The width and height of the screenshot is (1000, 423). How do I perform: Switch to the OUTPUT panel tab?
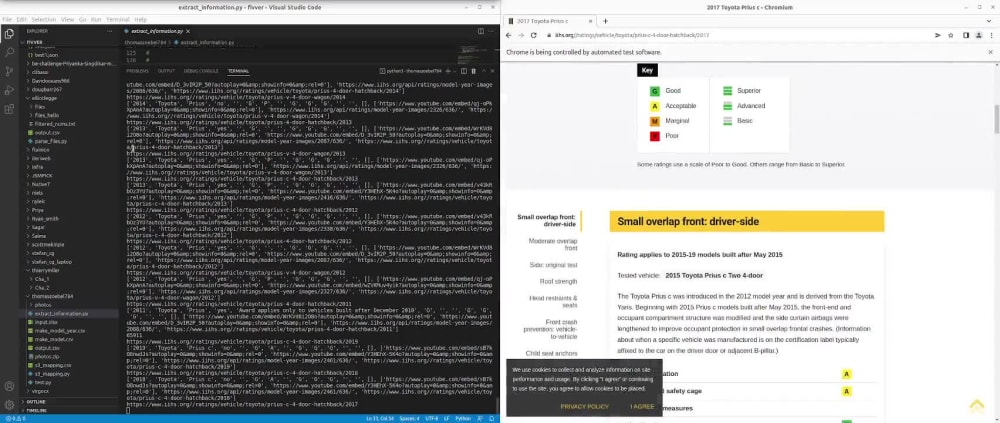[x=166, y=71]
